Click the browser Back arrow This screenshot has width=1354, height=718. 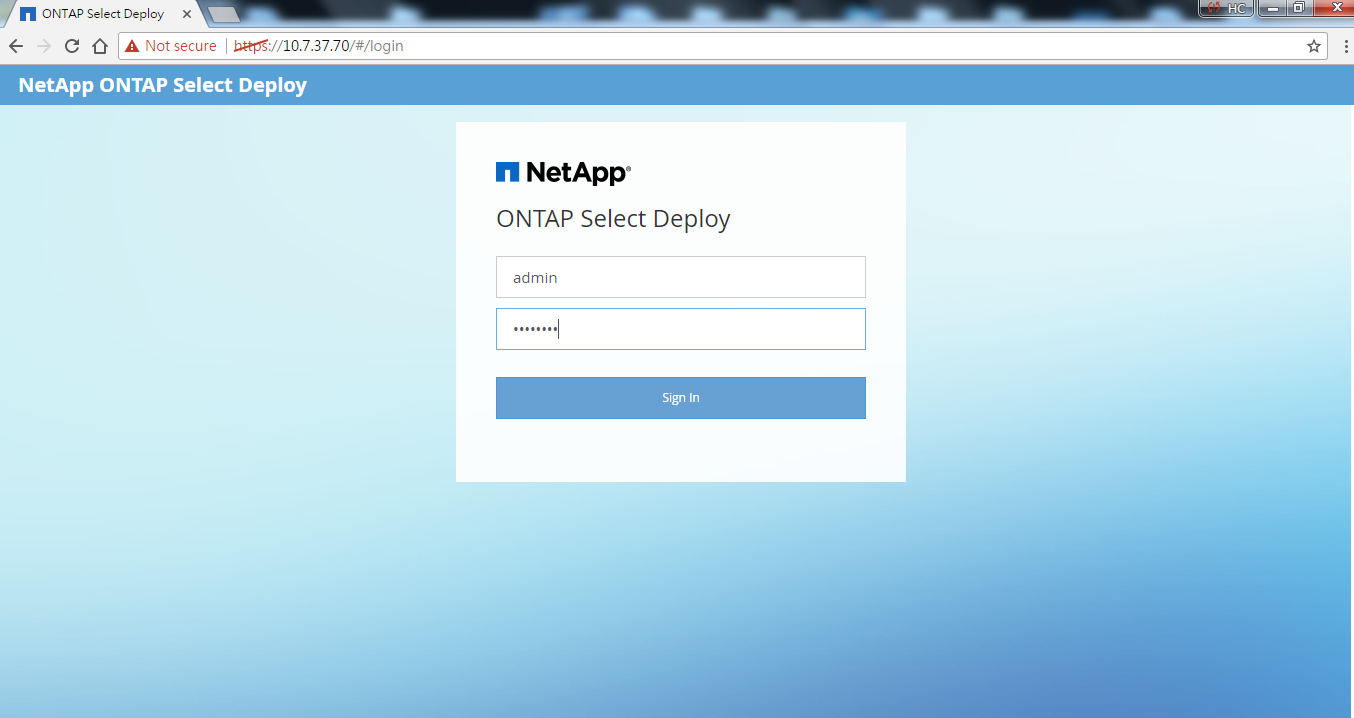(16, 46)
